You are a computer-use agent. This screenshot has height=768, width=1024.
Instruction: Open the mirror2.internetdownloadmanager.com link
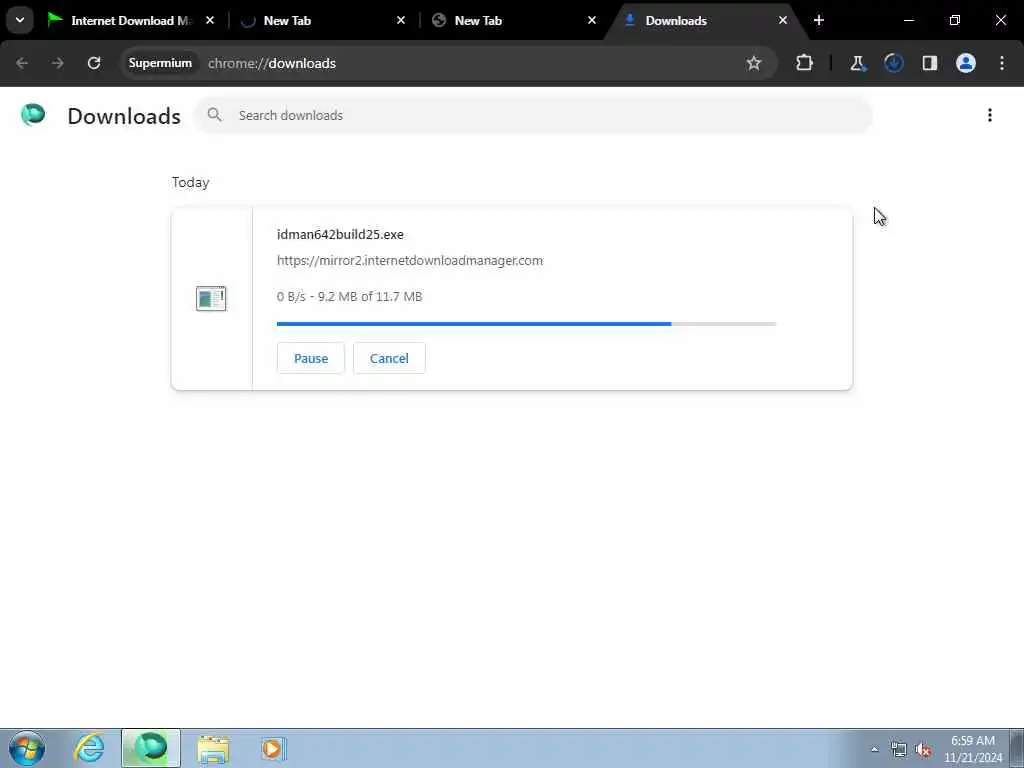(x=409, y=261)
